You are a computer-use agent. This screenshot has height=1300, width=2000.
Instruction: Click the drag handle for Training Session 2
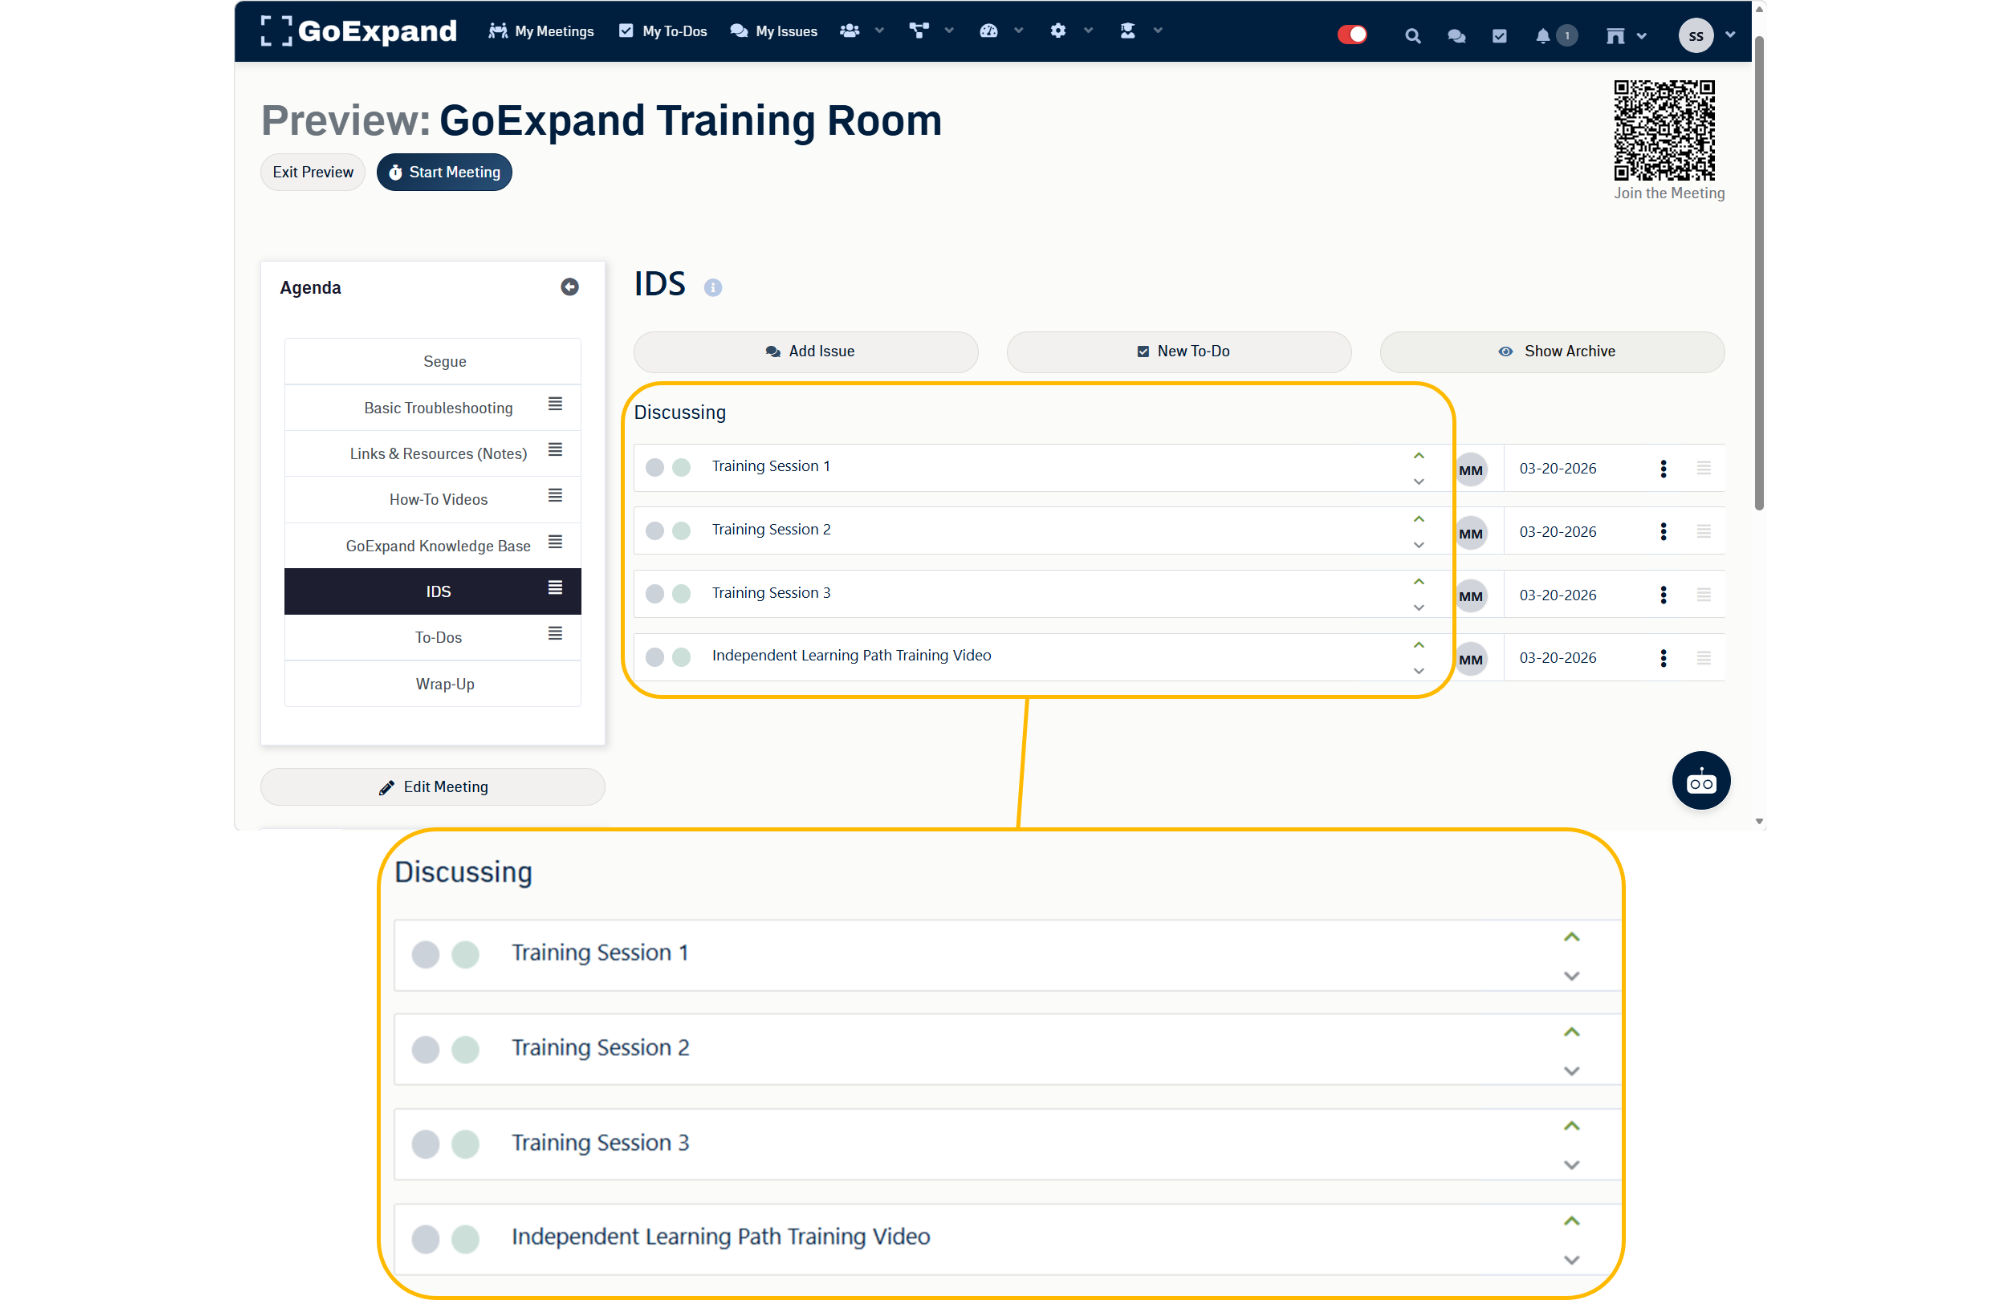tap(1704, 532)
